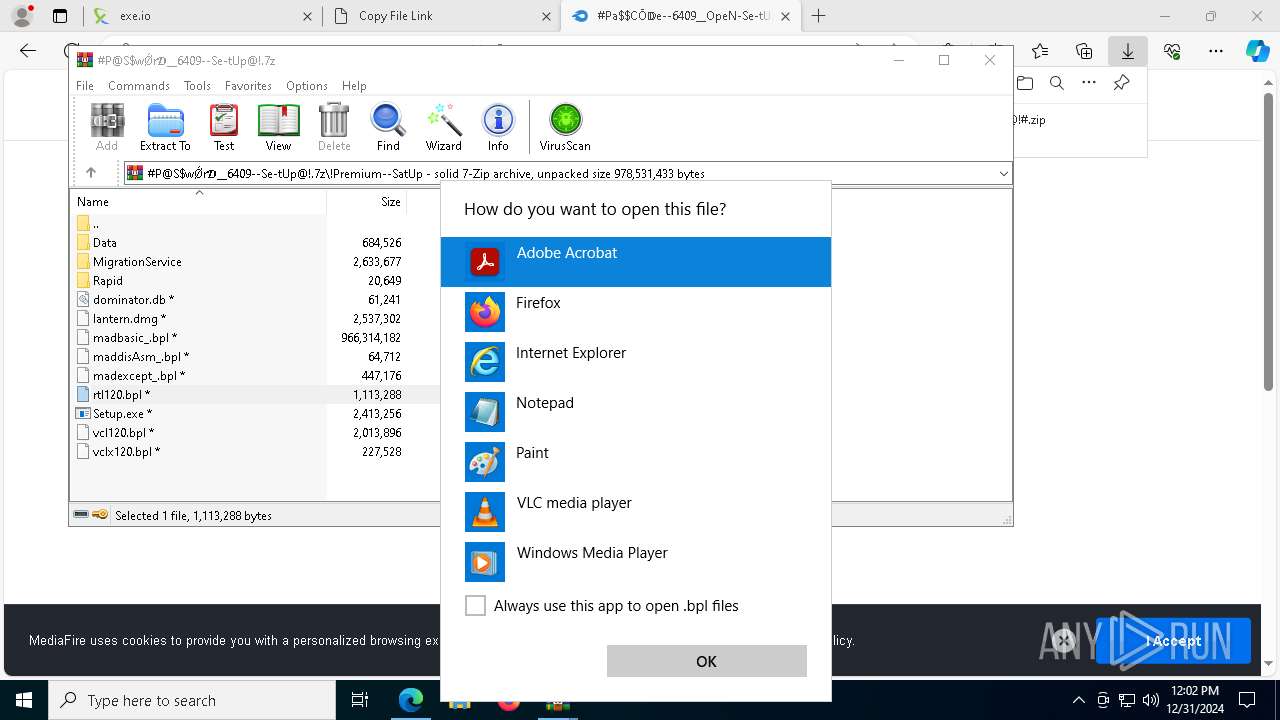This screenshot has width=1280, height=720.
Task: Switch to the Copy File Link tab
Action: (441, 16)
